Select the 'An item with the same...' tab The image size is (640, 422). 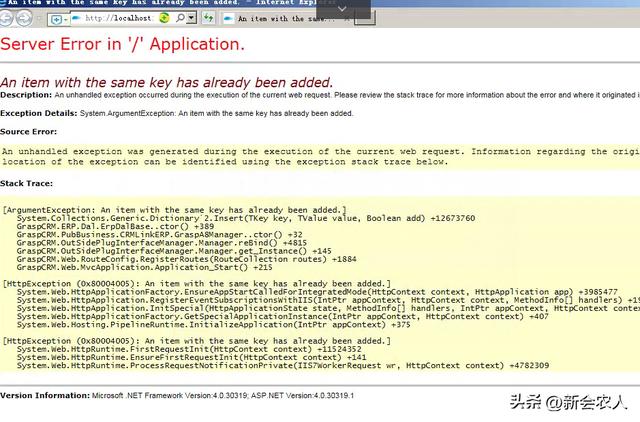click(x=286, y=19)
